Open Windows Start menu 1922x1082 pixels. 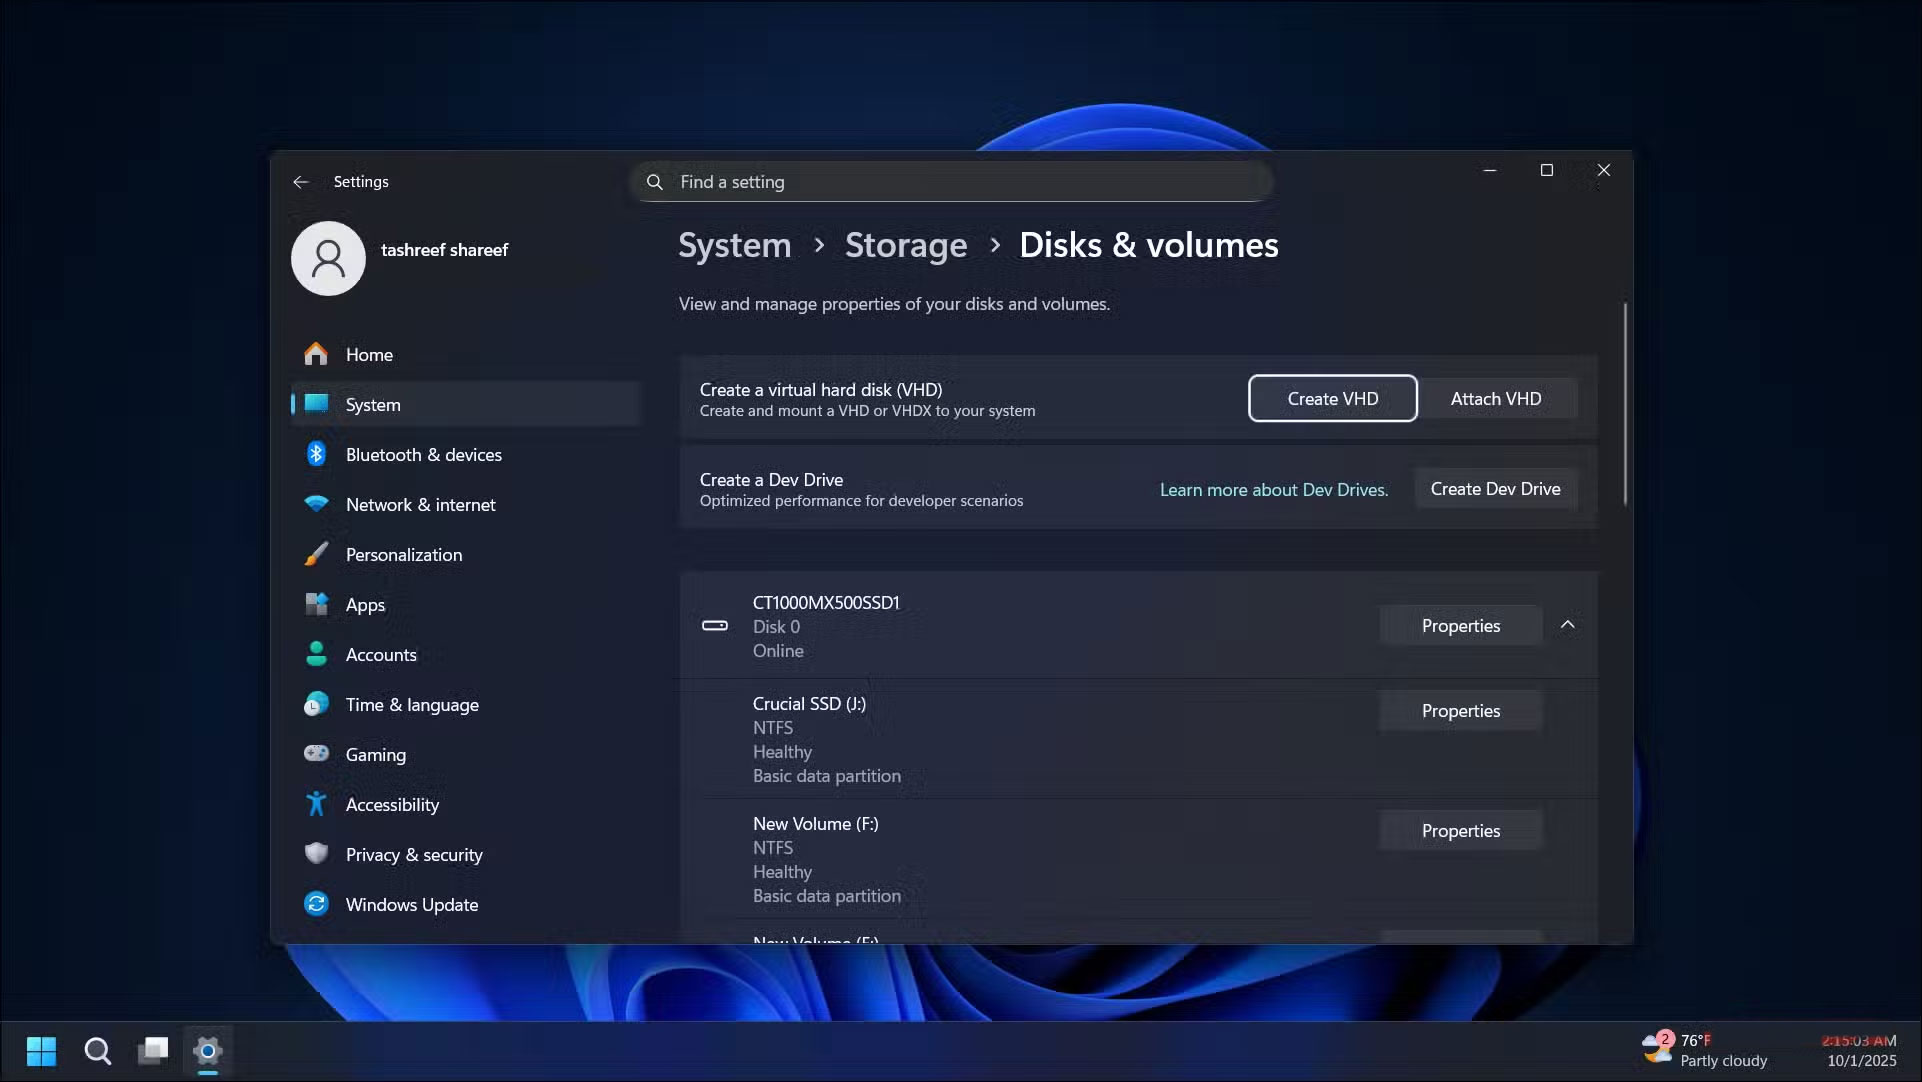41,1051
